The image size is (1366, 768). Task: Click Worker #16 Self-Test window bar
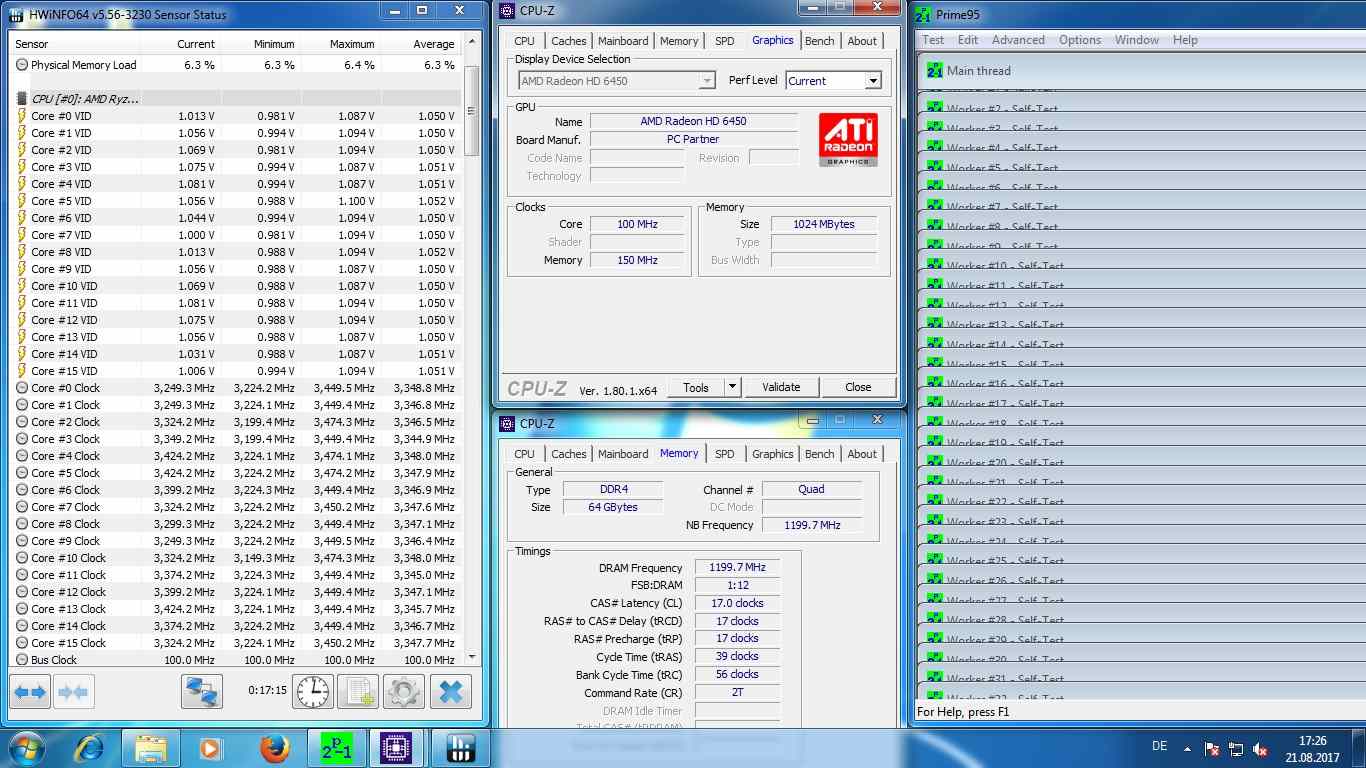tap(1141, 384)
